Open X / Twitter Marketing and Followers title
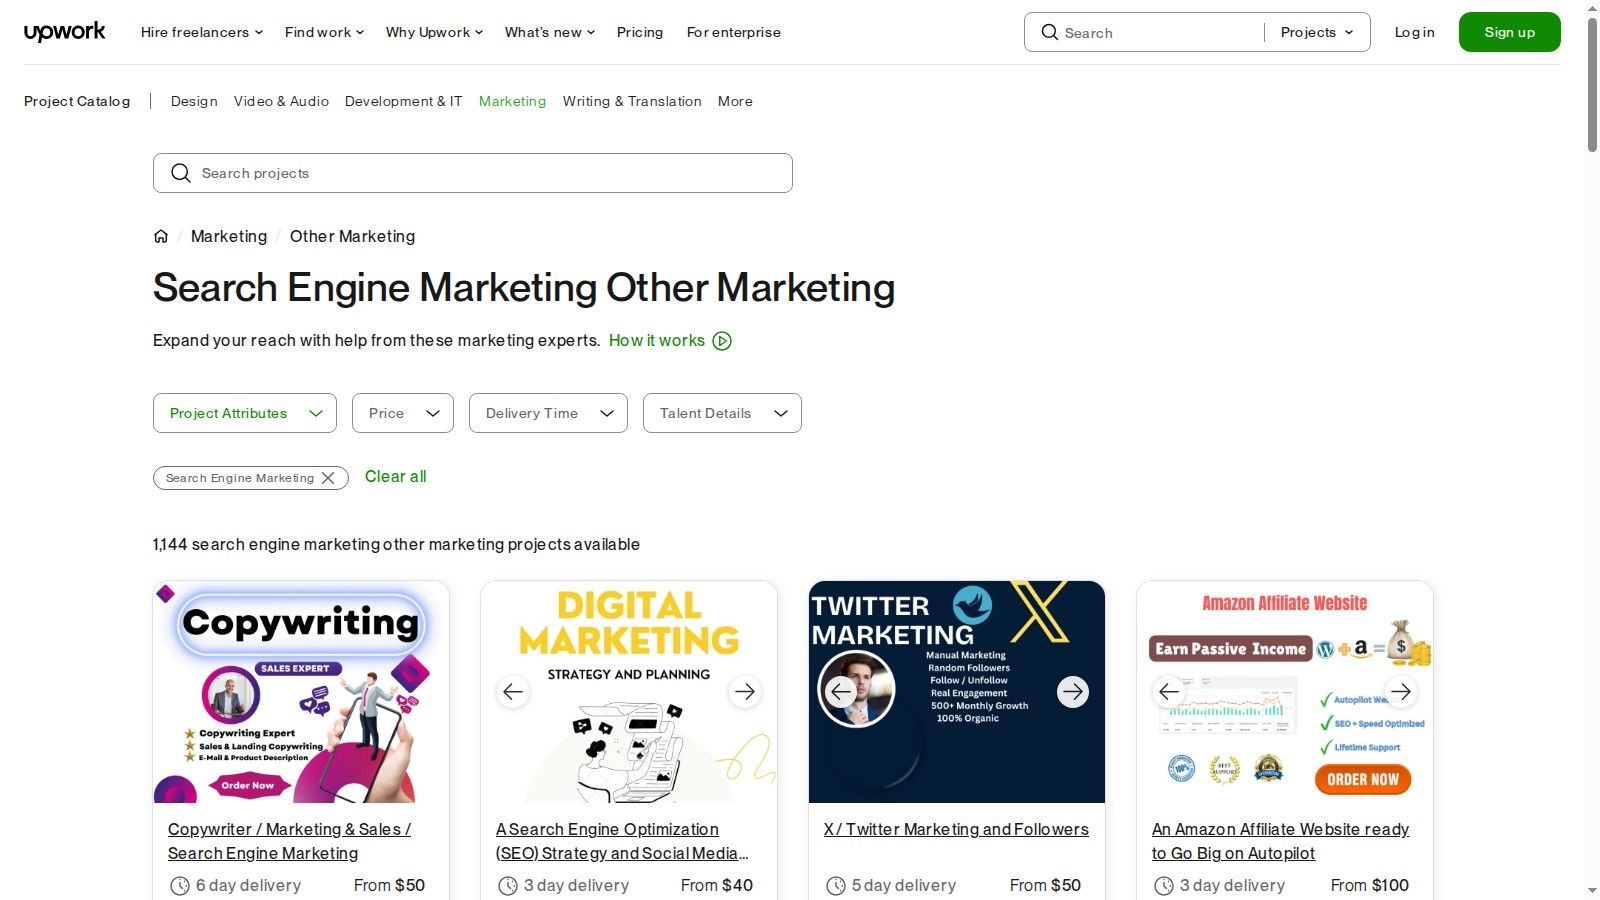 956,829
